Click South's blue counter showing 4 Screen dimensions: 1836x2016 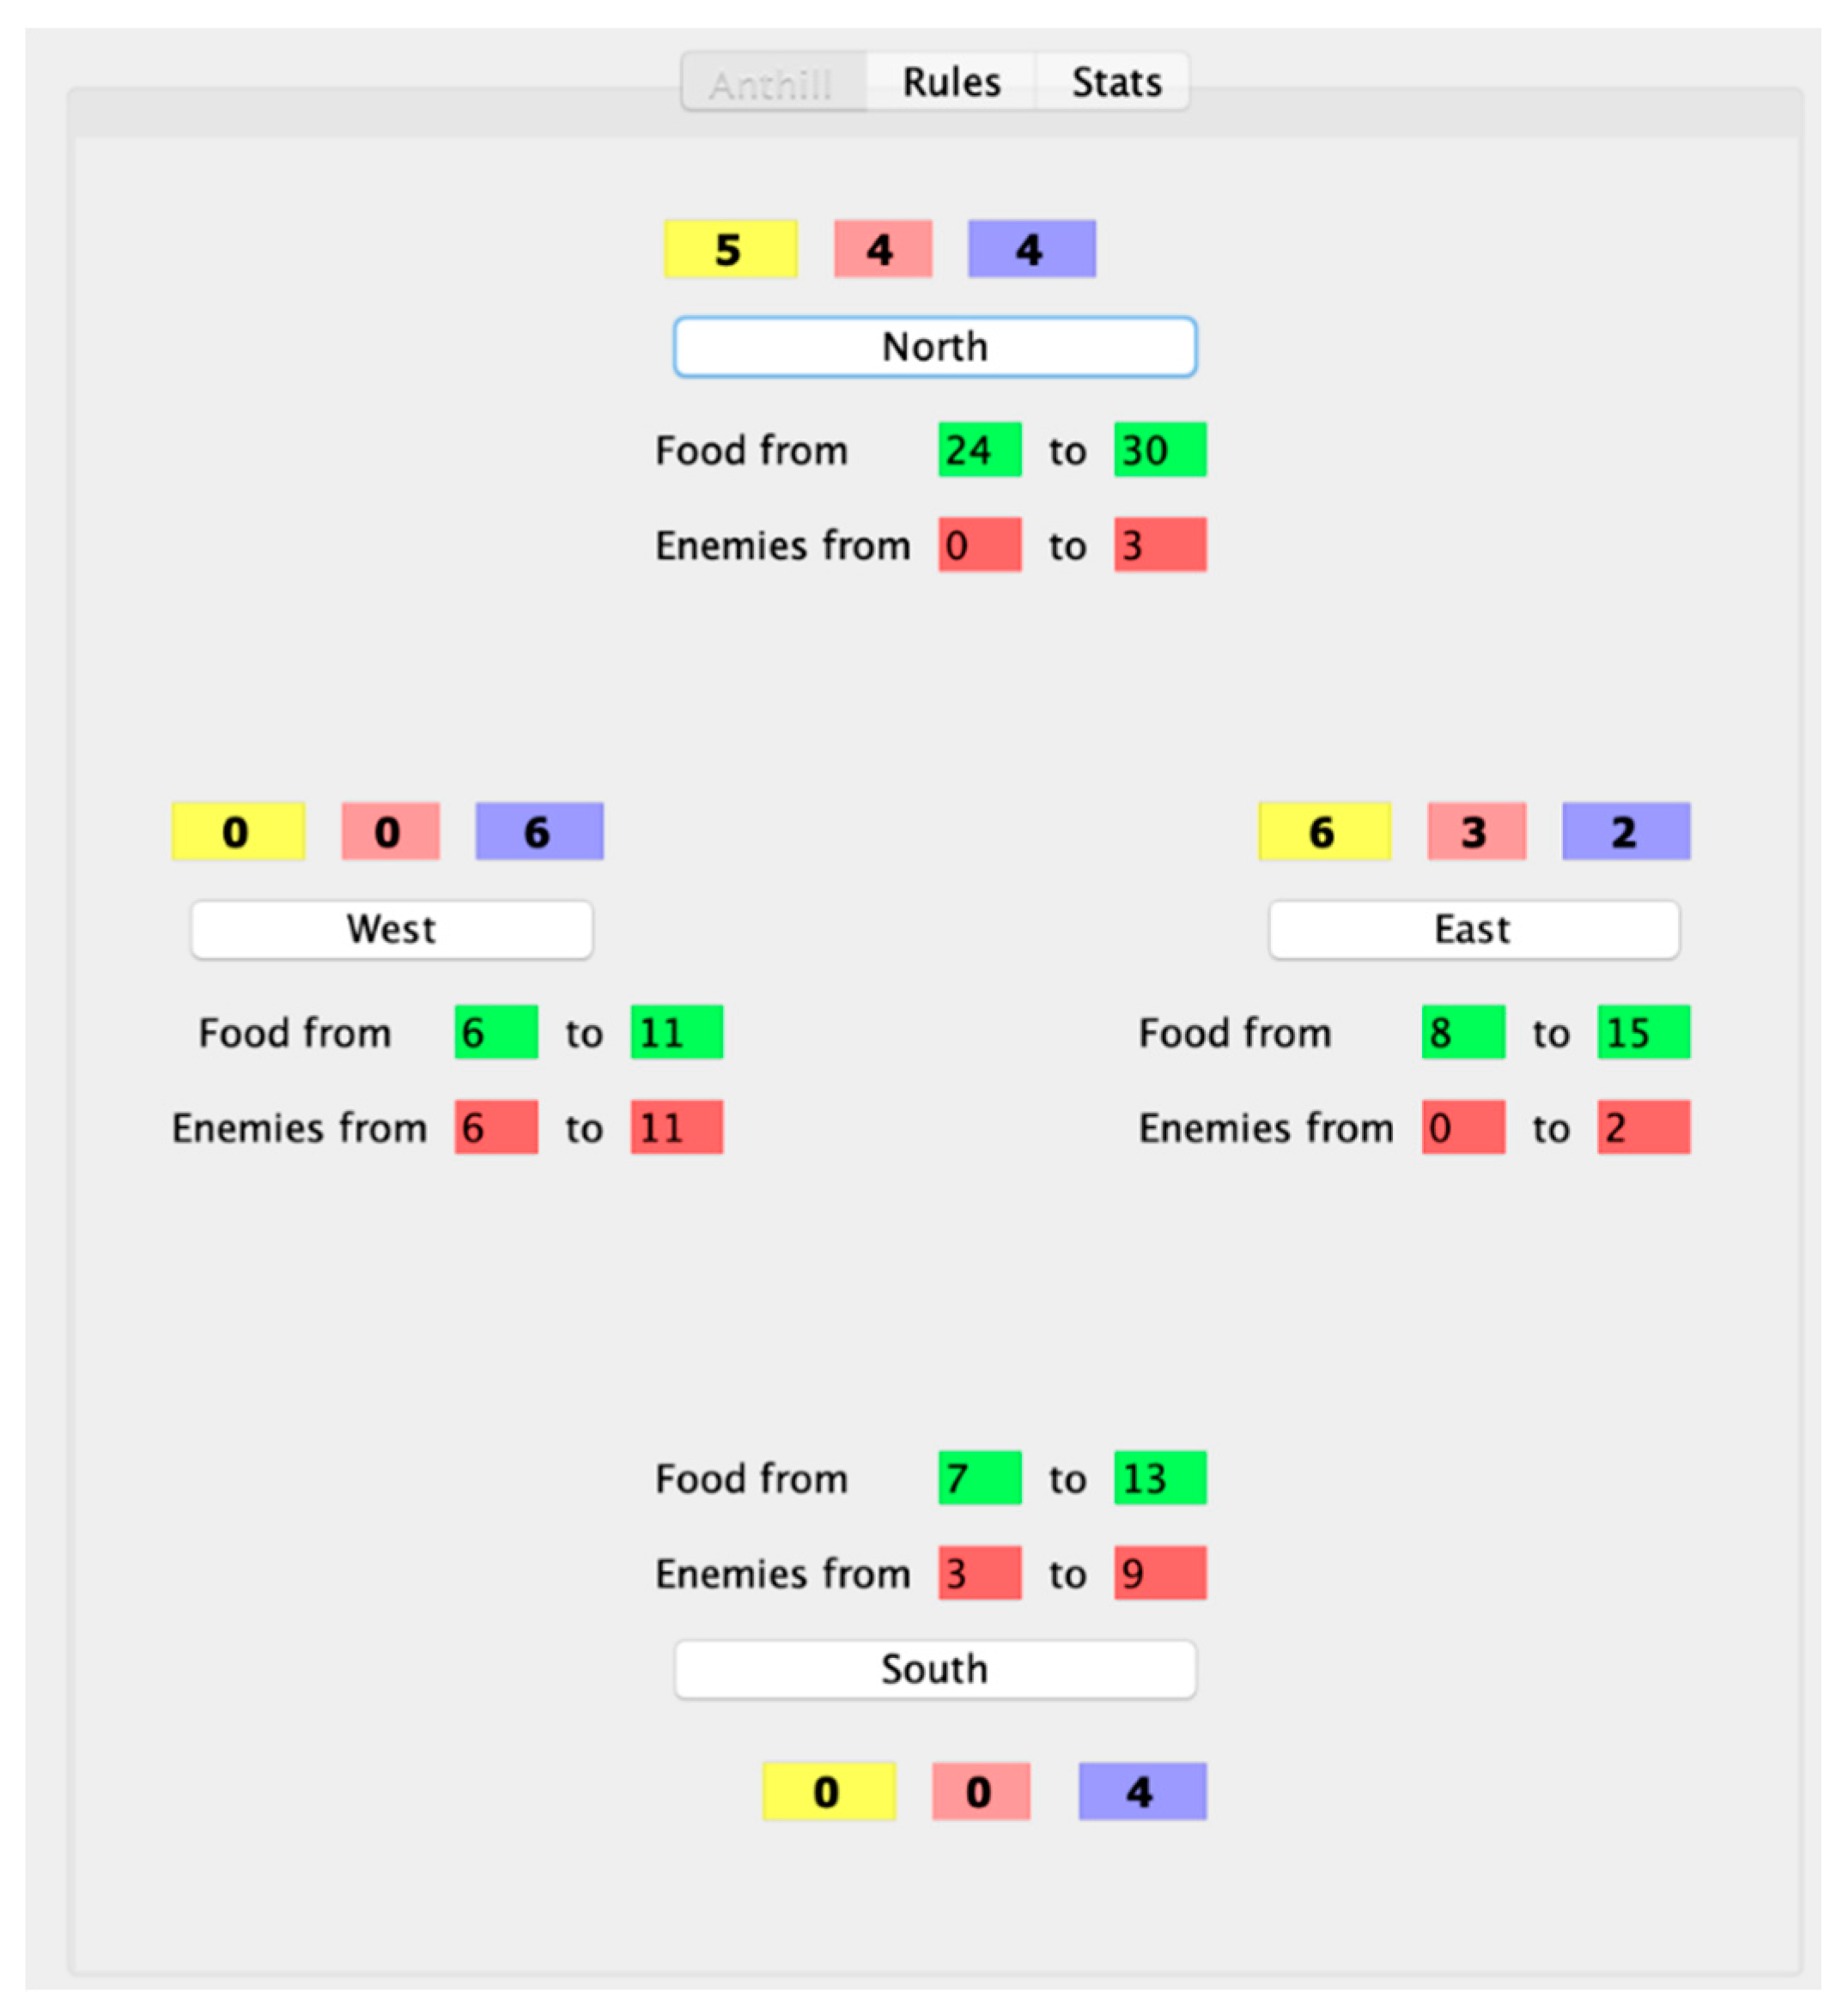(1141, 1791)
